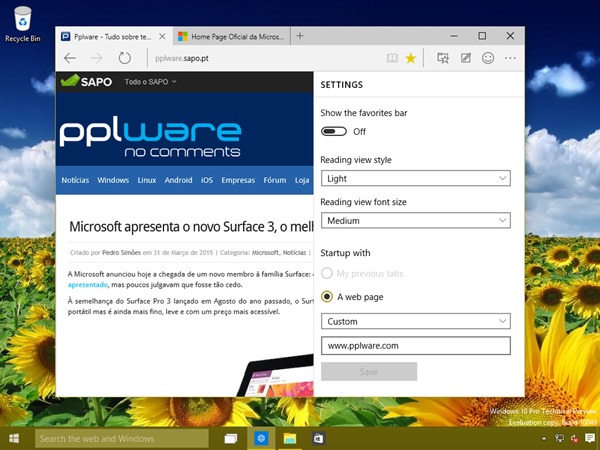Send feedback via smiley face icon

pos(488,58)
